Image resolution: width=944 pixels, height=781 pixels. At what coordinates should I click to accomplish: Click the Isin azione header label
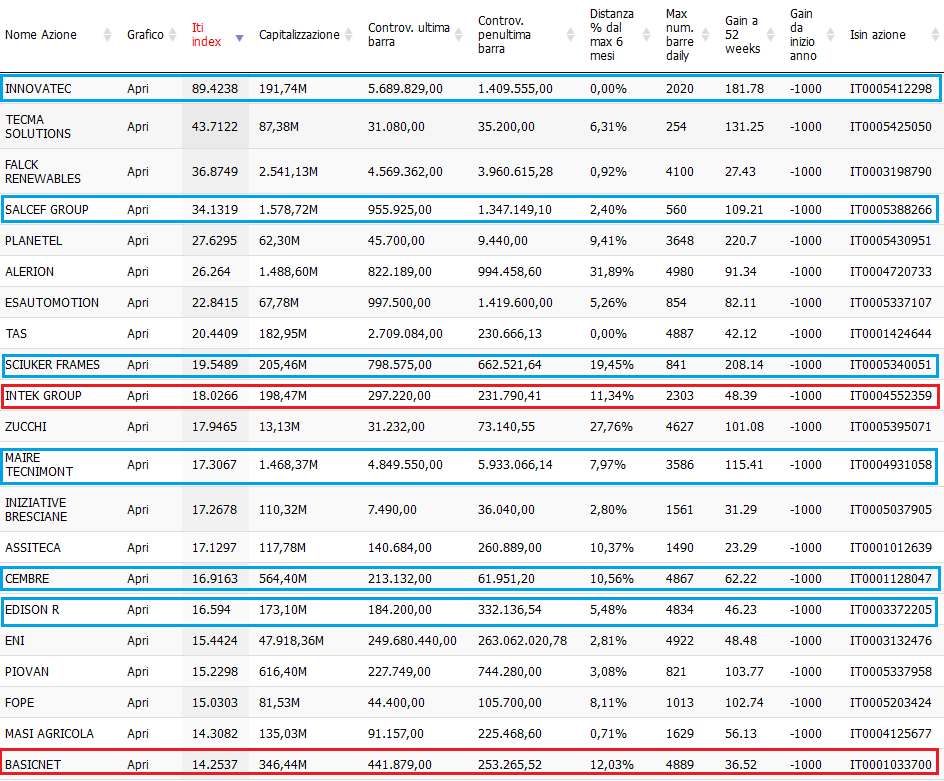877,35
